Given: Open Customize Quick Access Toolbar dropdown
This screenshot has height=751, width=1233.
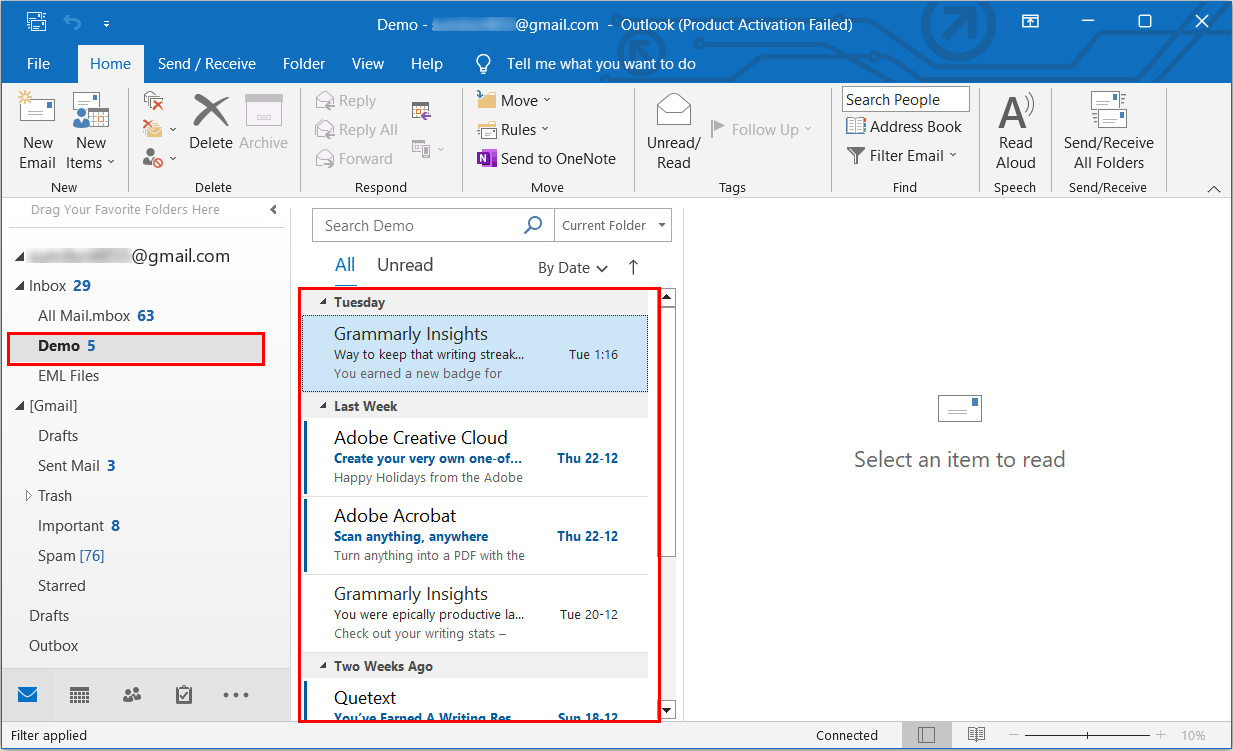Looking at the screenshot, I should tap(106, 23).
